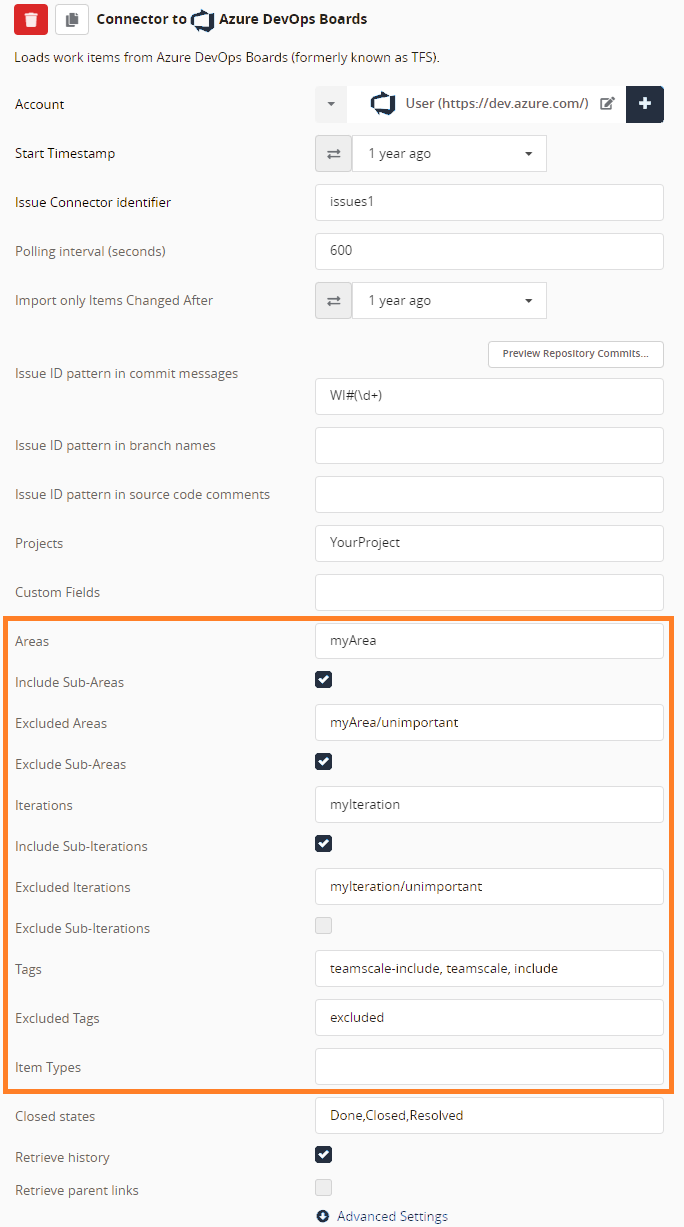Toggle Start Timestamp input mode swap icon

tap(333, 154)
